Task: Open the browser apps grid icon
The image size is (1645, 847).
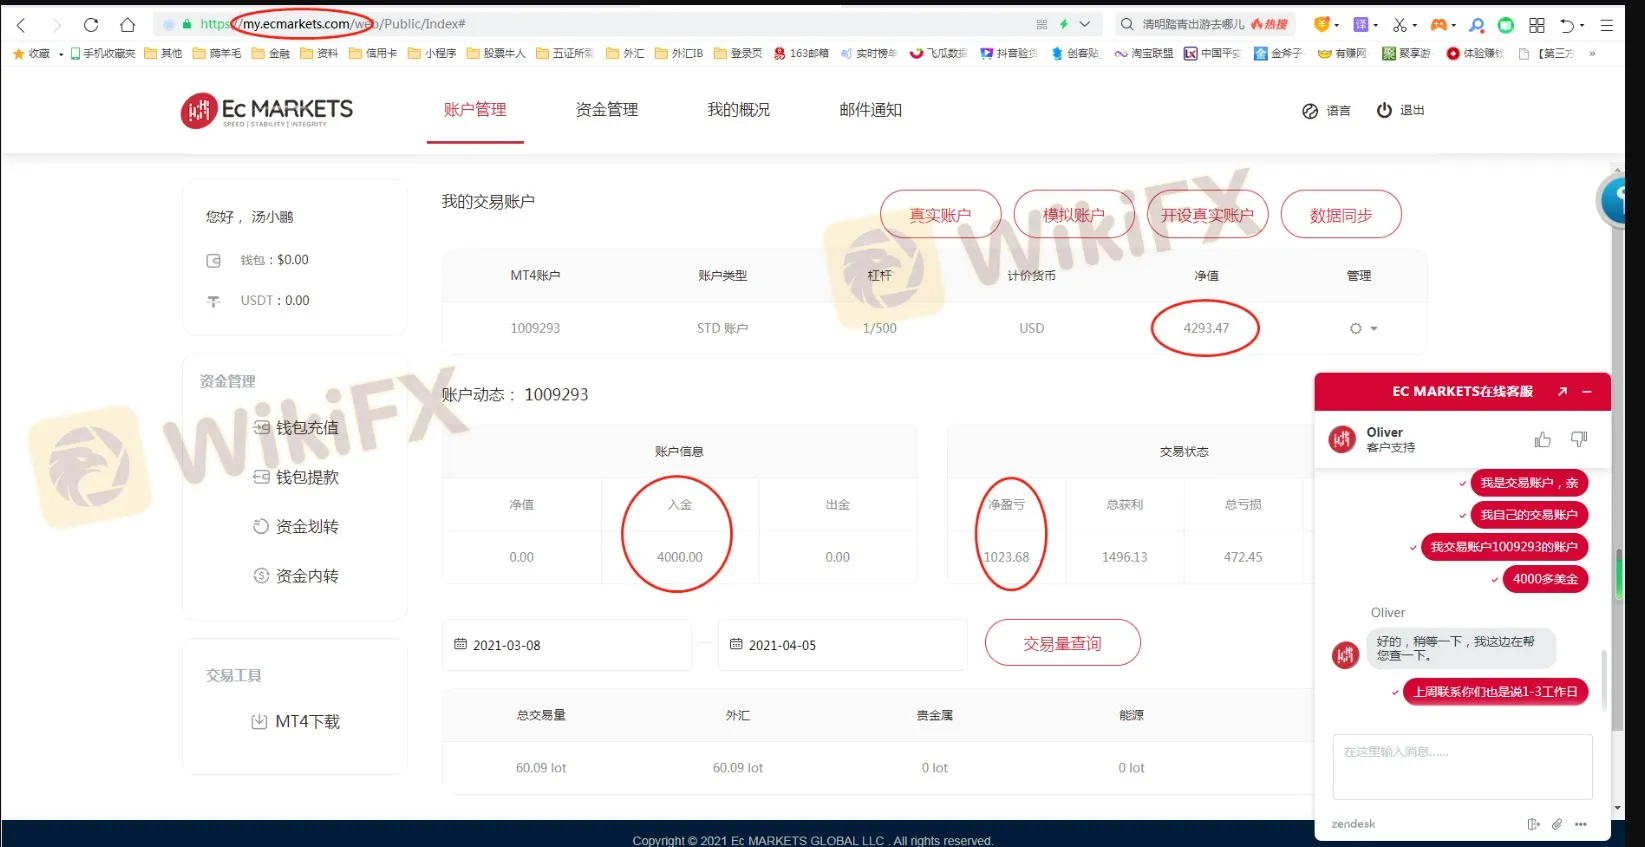Action: (1537, 25)
